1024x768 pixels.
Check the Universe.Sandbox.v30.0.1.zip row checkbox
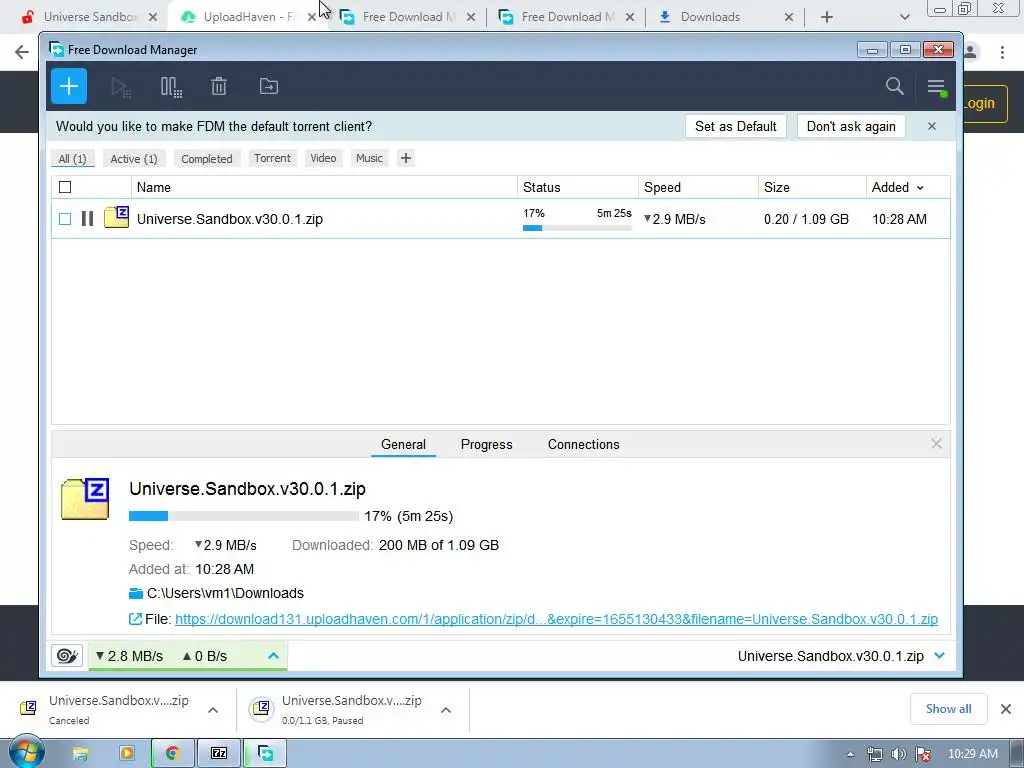(x=65, y=219)
